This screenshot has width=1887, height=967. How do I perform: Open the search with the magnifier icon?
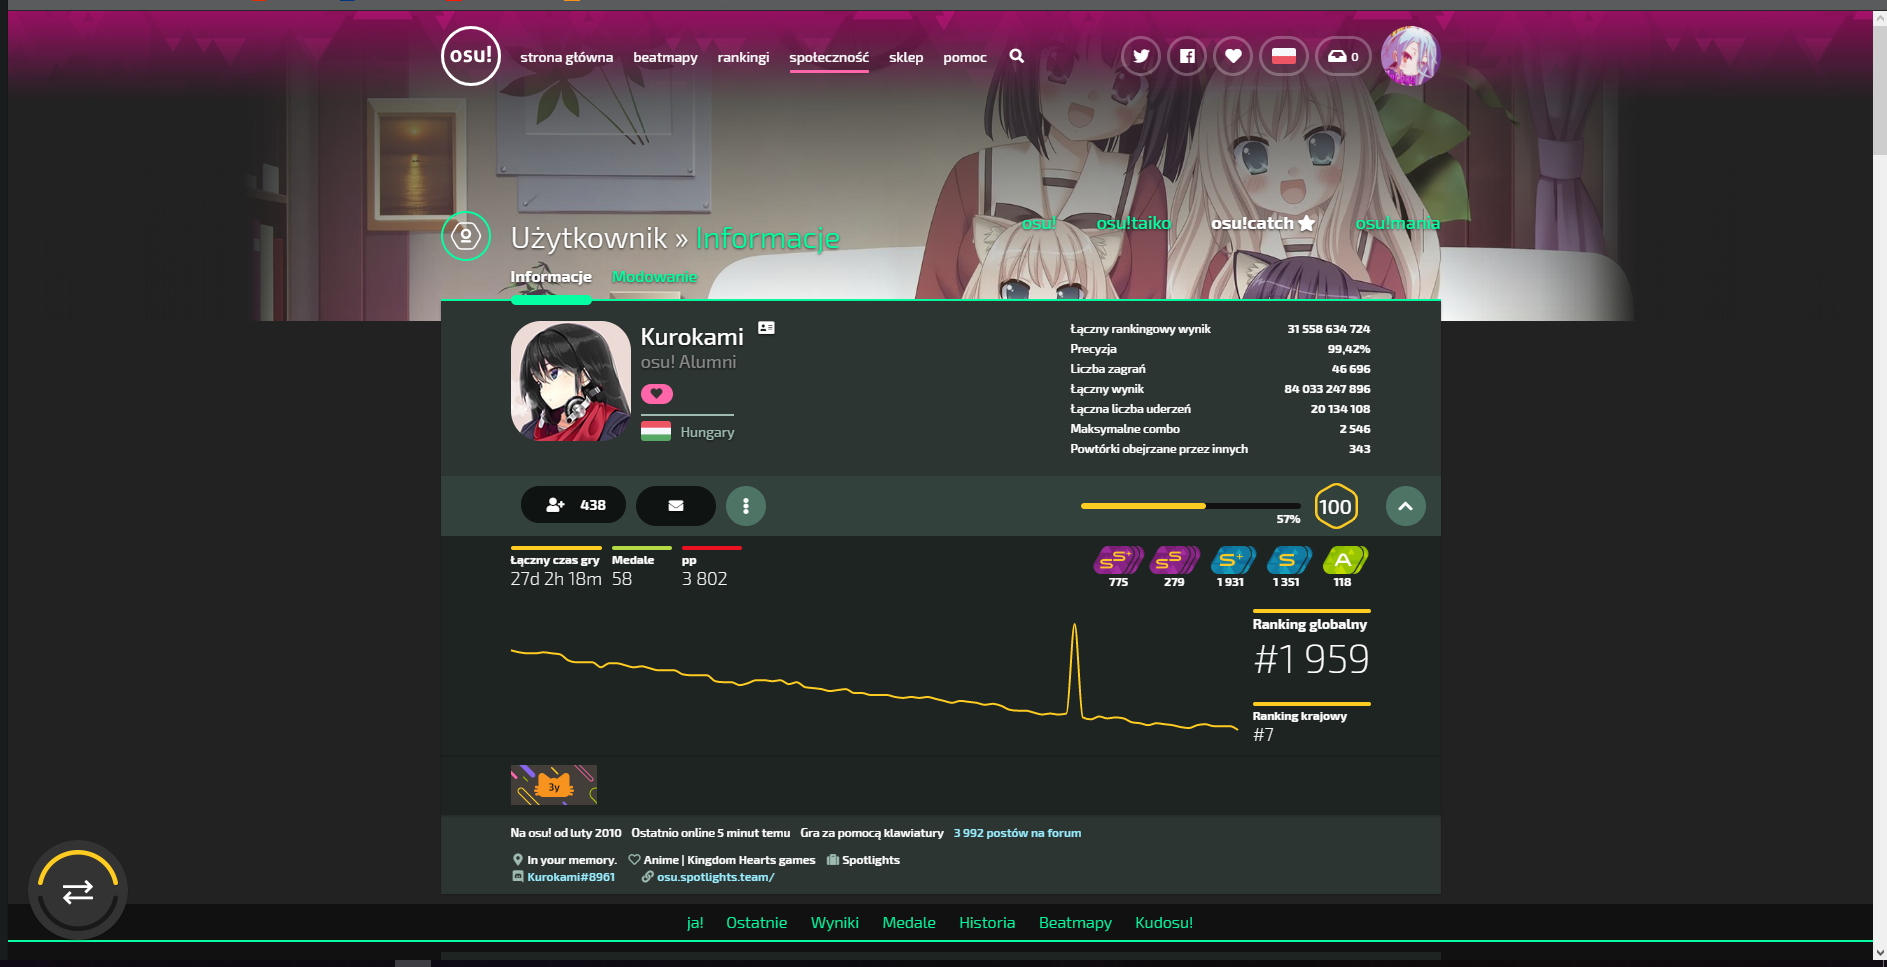pyautogui.click(x=1016, y=57)
